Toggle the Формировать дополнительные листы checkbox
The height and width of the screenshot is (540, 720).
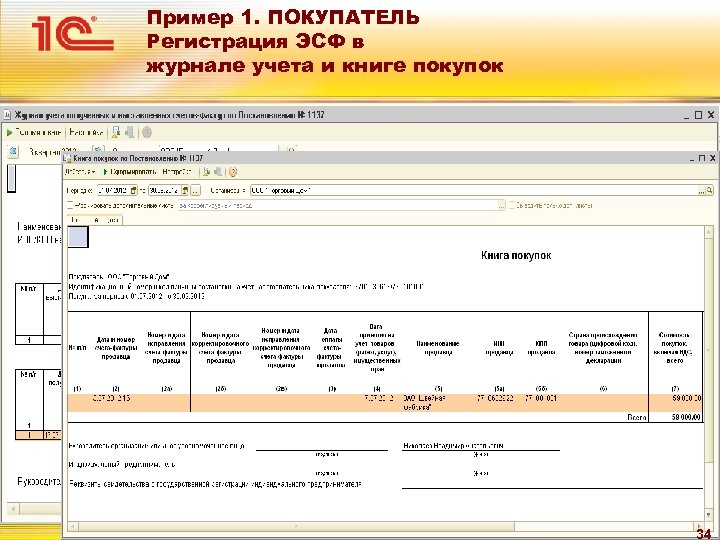(x=70, y=205)
